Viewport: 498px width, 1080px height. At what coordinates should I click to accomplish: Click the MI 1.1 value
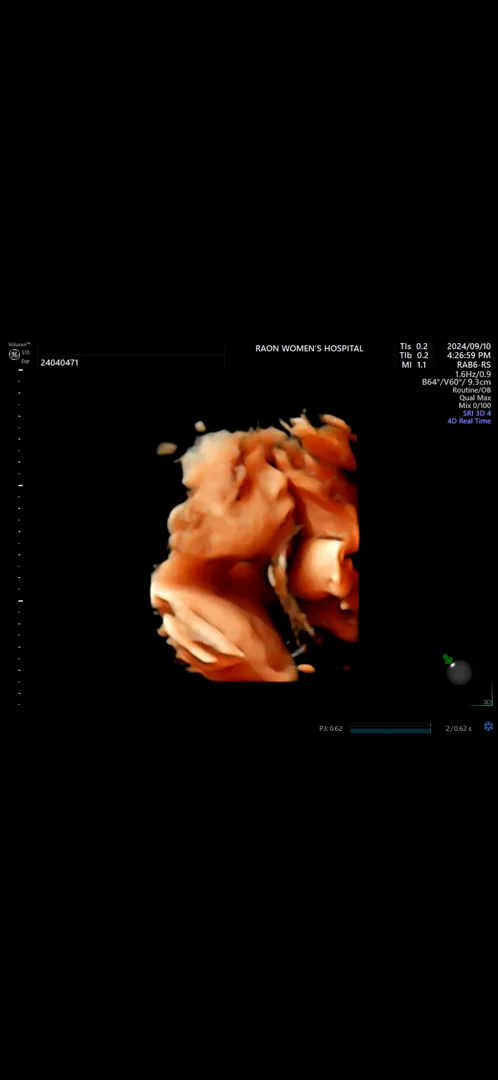[x=415, y=365]
